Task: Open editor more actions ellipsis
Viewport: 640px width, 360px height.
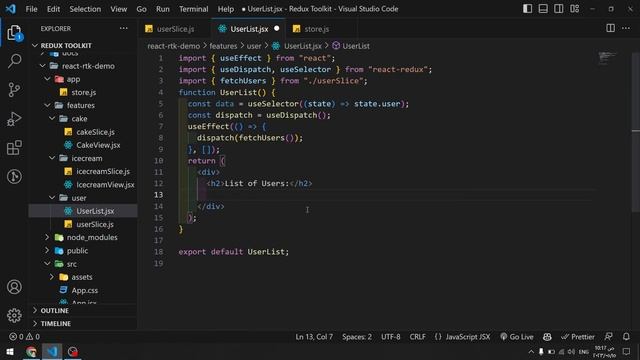Action: tap(626, 28)
